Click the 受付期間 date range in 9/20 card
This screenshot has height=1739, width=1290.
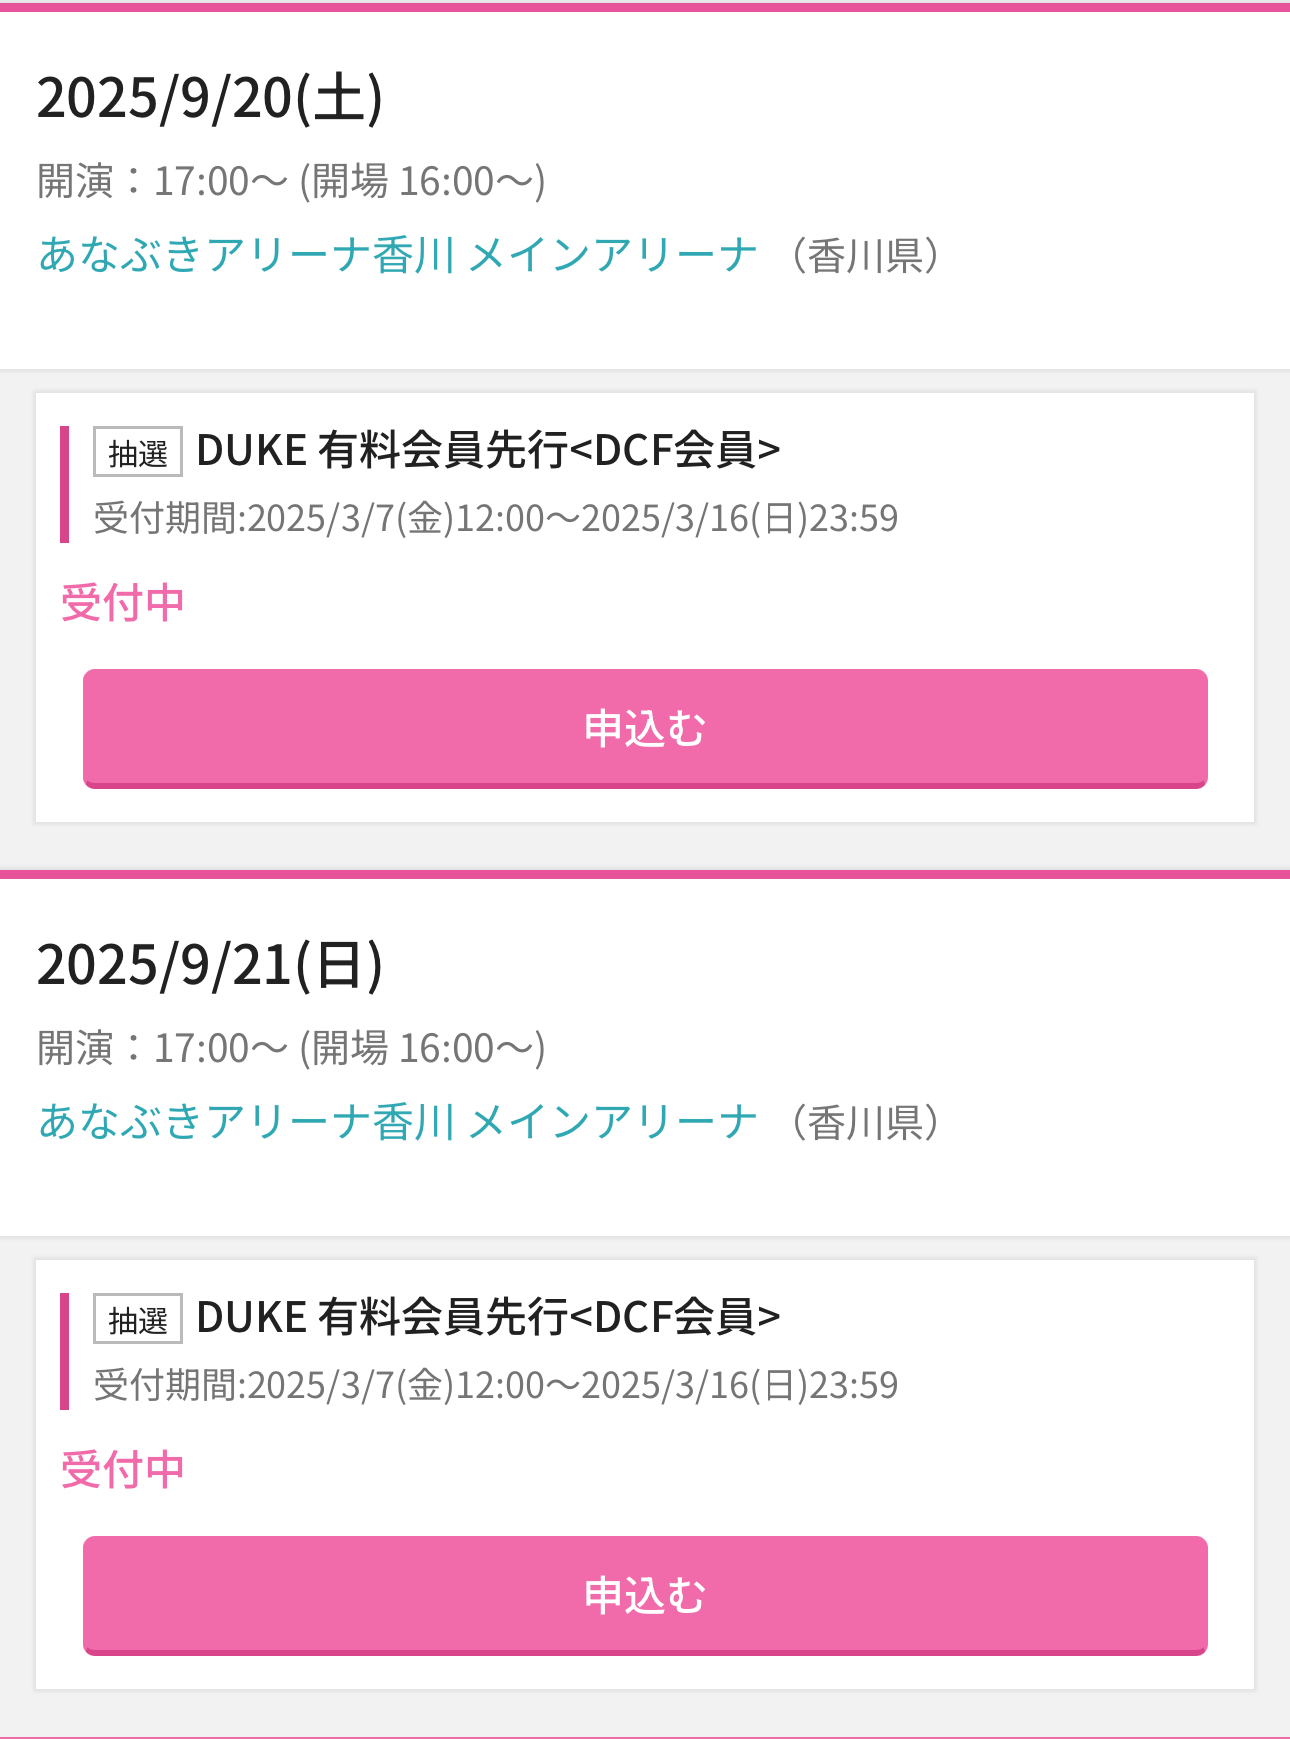[x=496, y=519]
